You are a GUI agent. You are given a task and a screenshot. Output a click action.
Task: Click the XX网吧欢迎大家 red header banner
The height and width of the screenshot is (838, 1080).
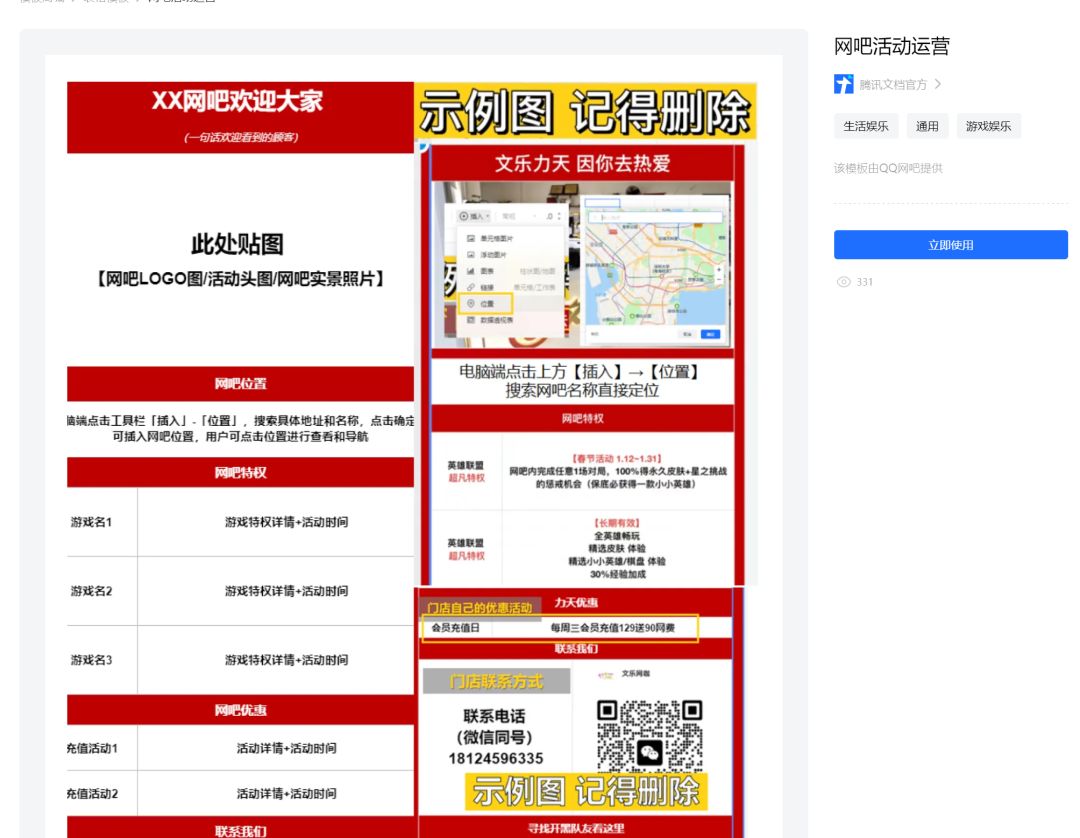pyautogui.click(x=240, y=117)
